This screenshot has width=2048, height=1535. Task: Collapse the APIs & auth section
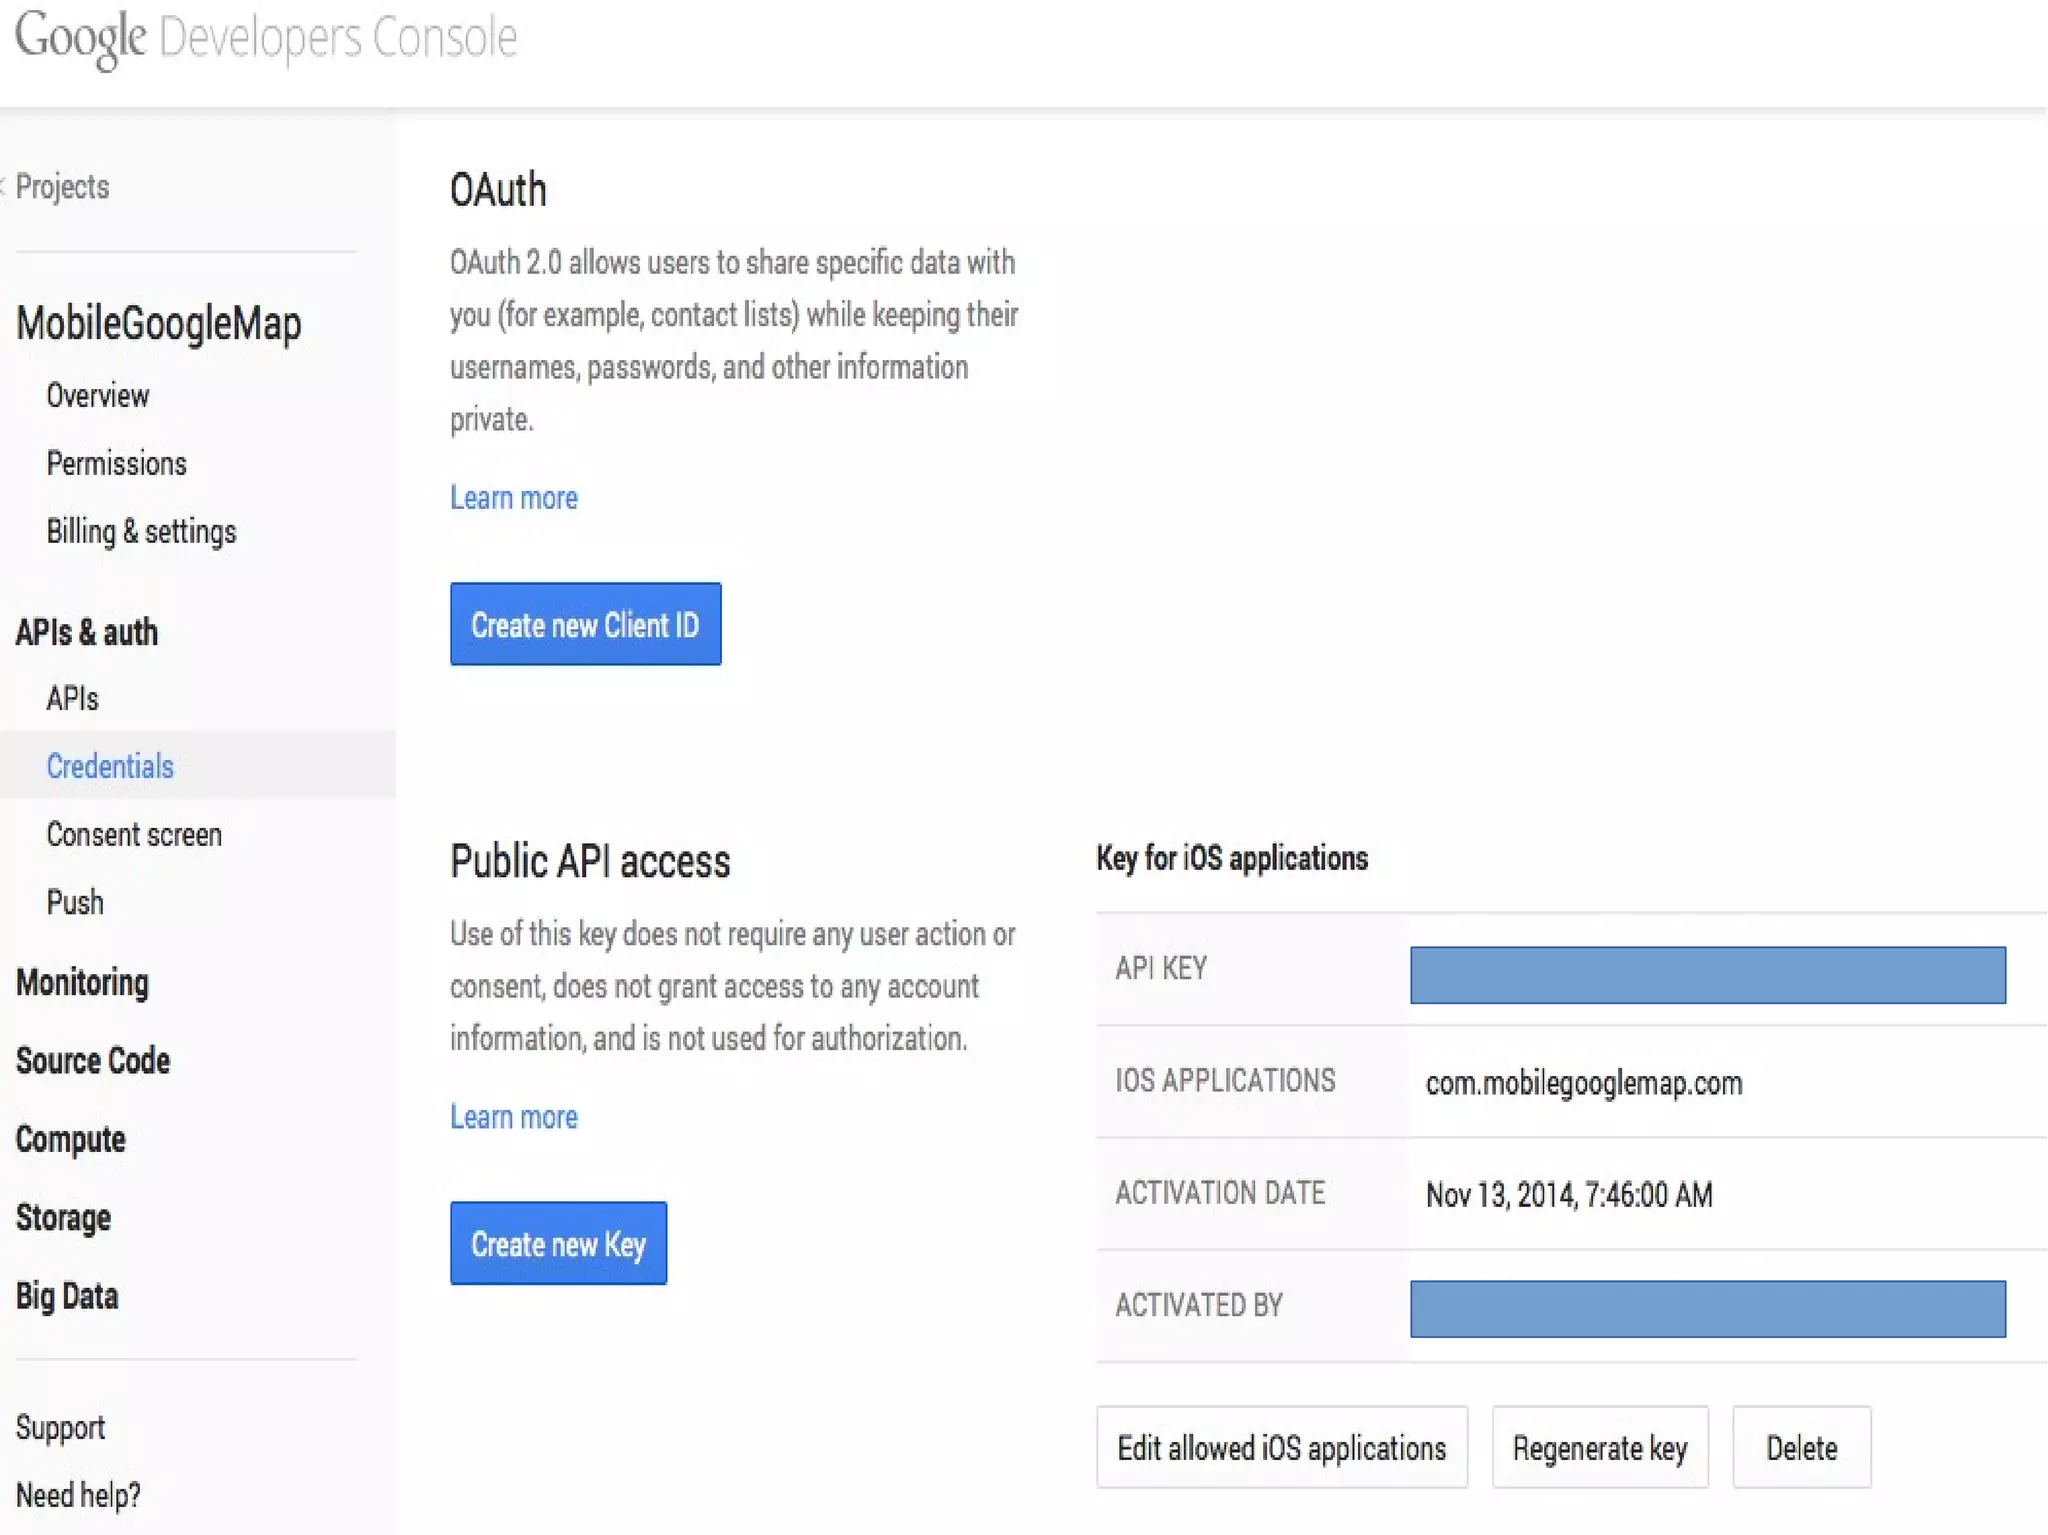point(87,632)
